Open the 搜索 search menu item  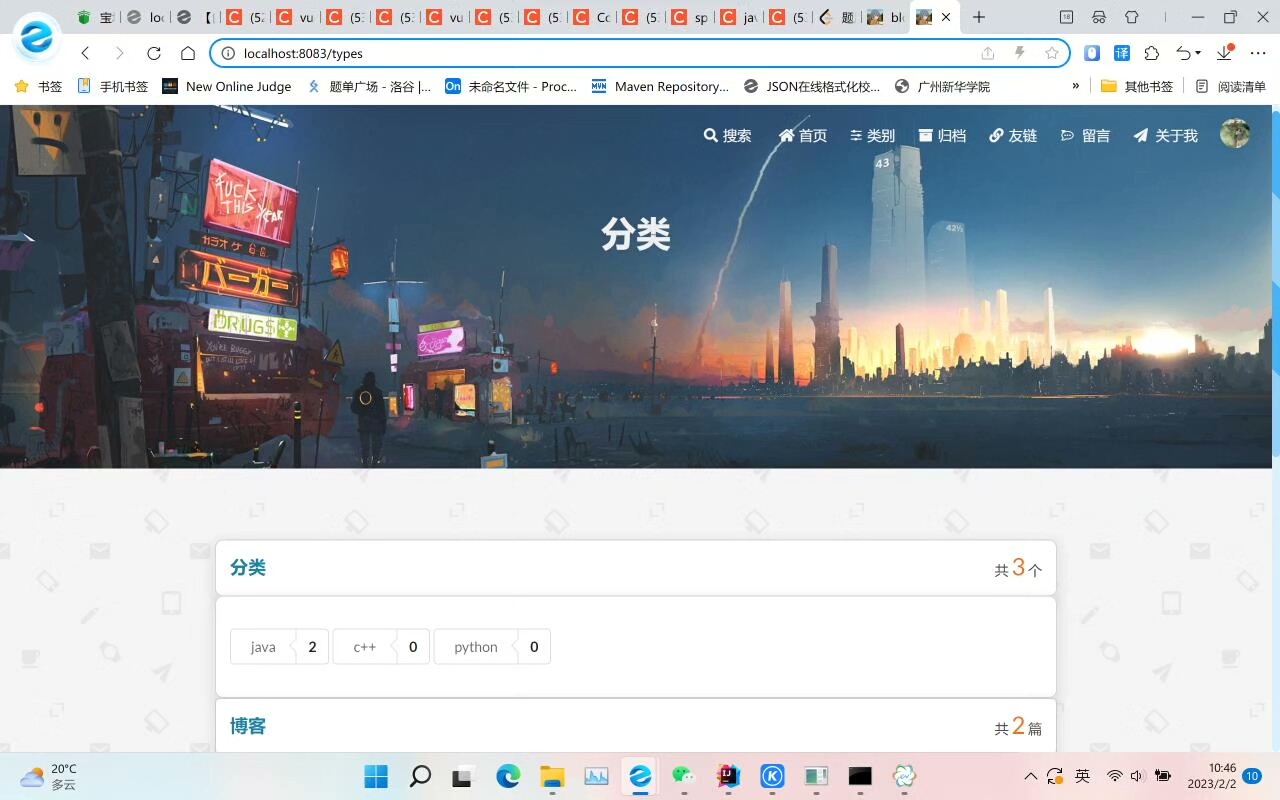click(x=727, y=136)
